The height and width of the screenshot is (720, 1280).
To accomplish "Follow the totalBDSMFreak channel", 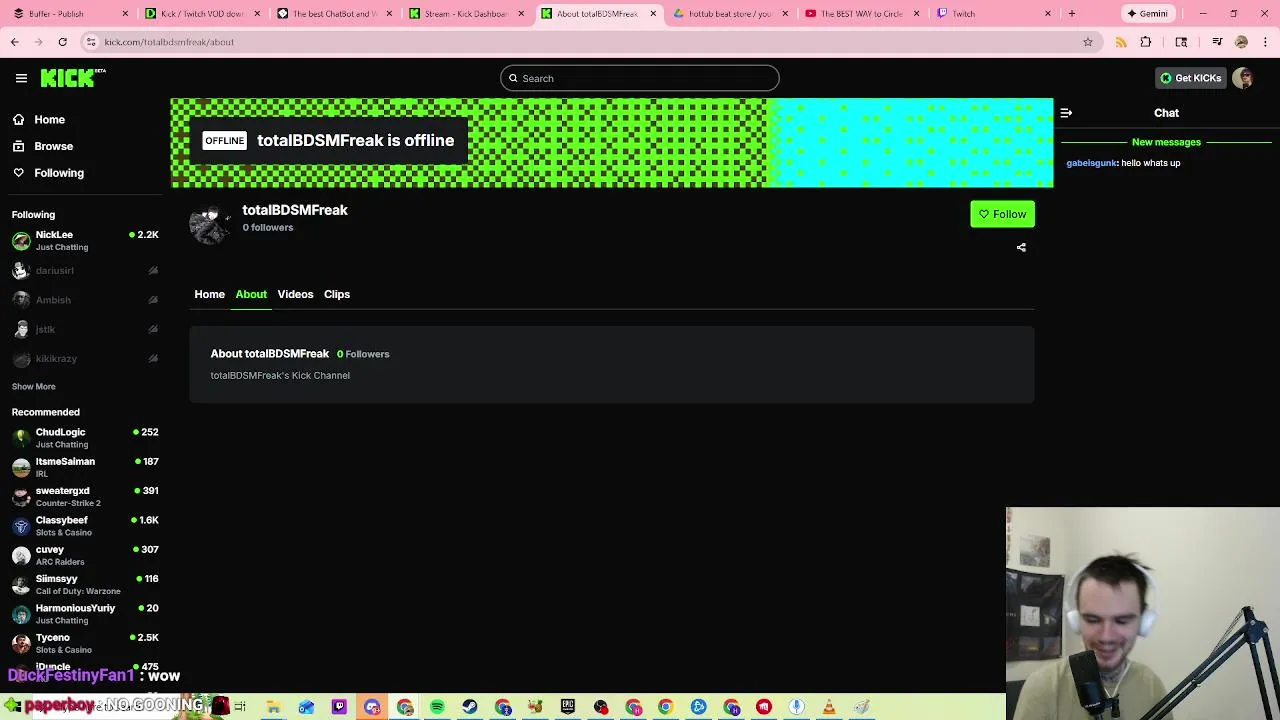I will point(1002,214).
